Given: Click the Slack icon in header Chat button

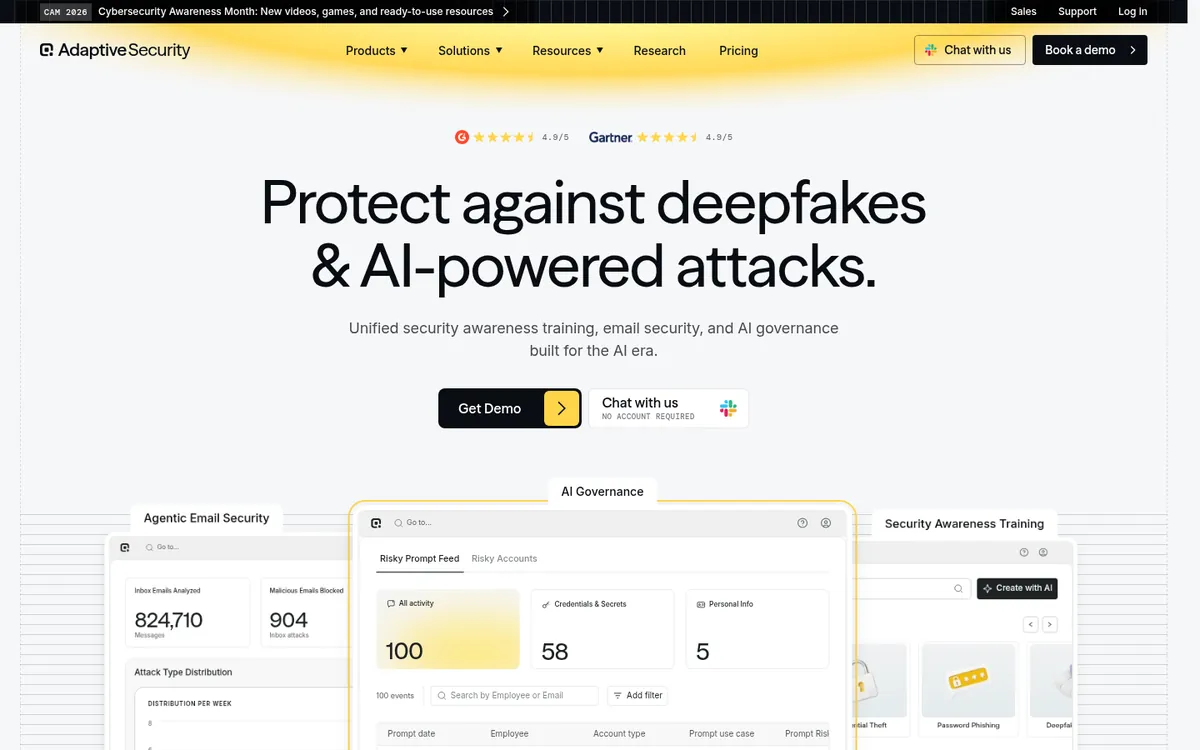Looking at the screenshot, I should pyautogui.click(x=931, y=50).
